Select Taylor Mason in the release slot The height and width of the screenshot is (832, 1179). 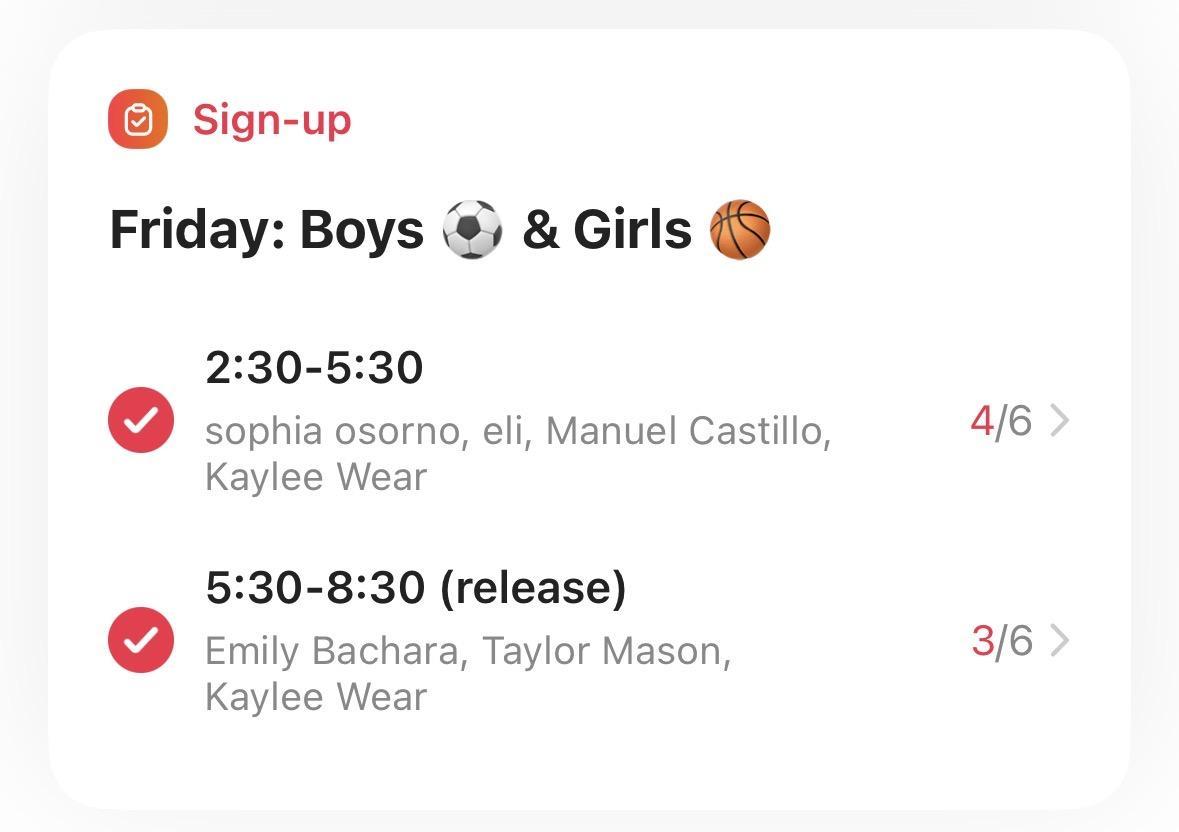(606, 651)
